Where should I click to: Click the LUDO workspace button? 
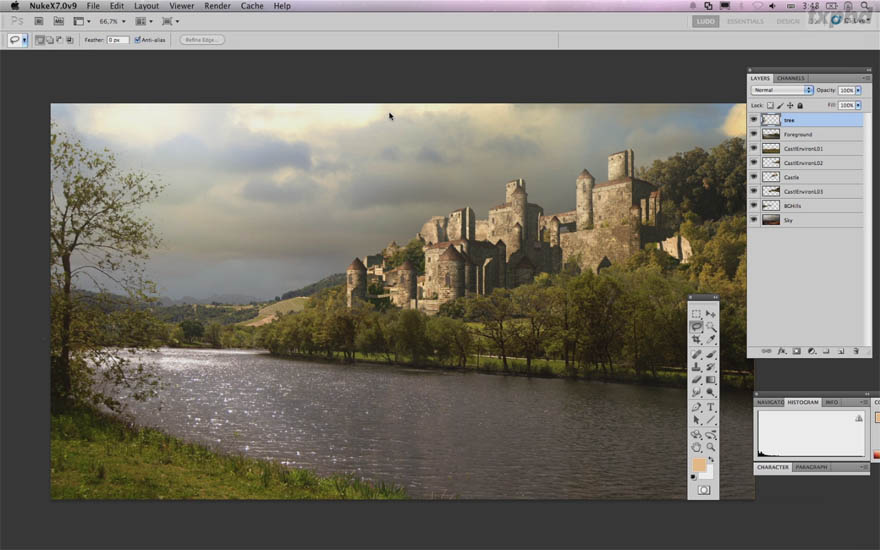pyautogui.click(x=705, y=21)
